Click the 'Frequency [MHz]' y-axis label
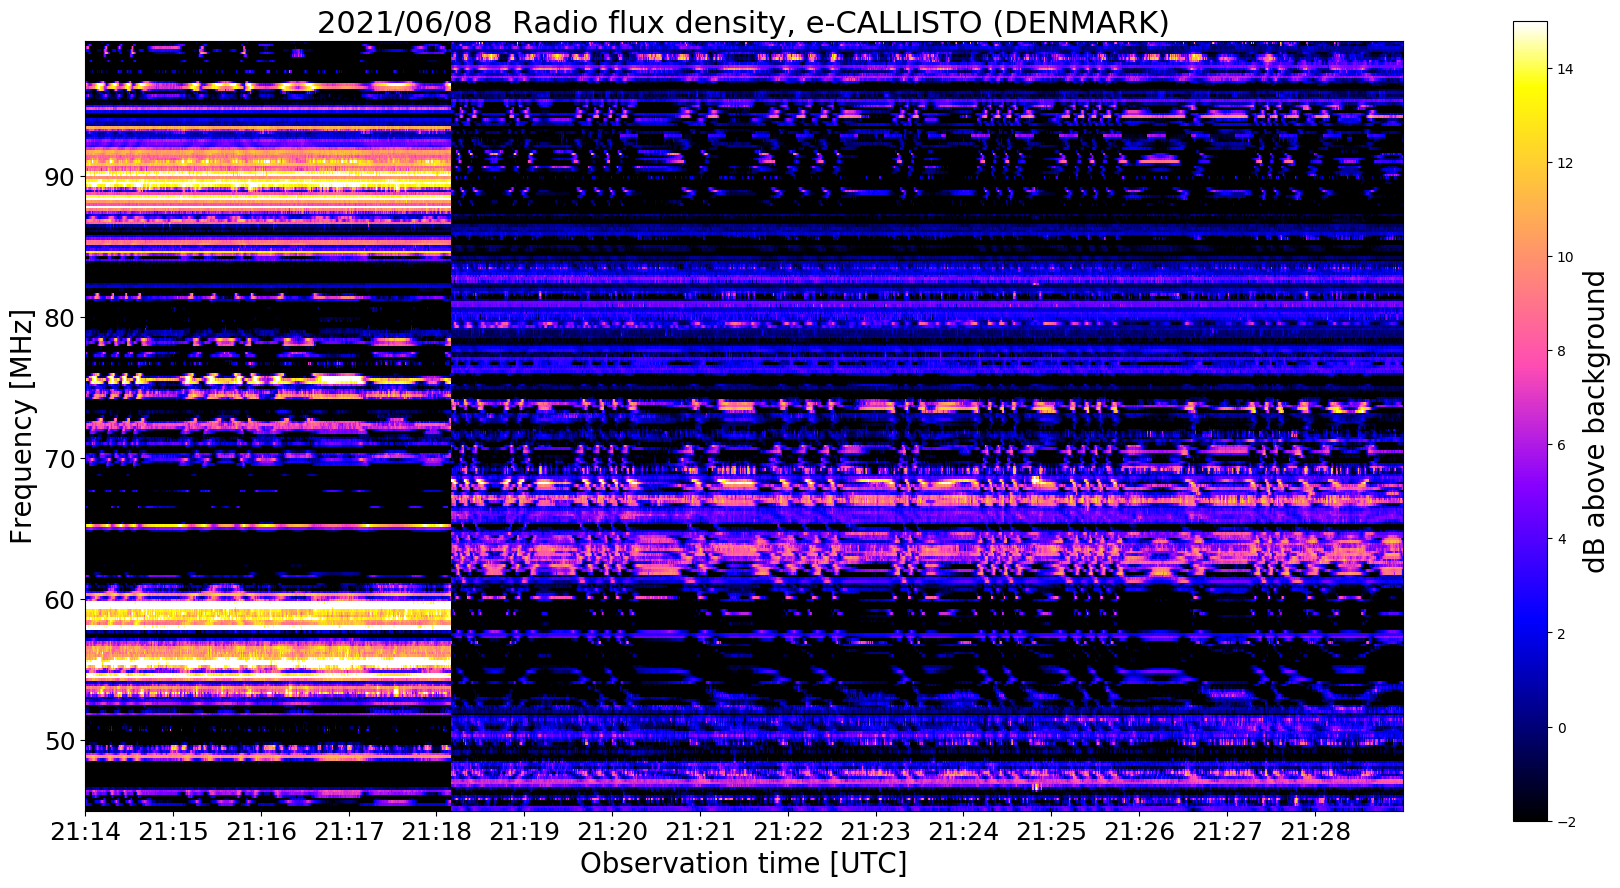 pyautogui.click(x=22, y=426)
